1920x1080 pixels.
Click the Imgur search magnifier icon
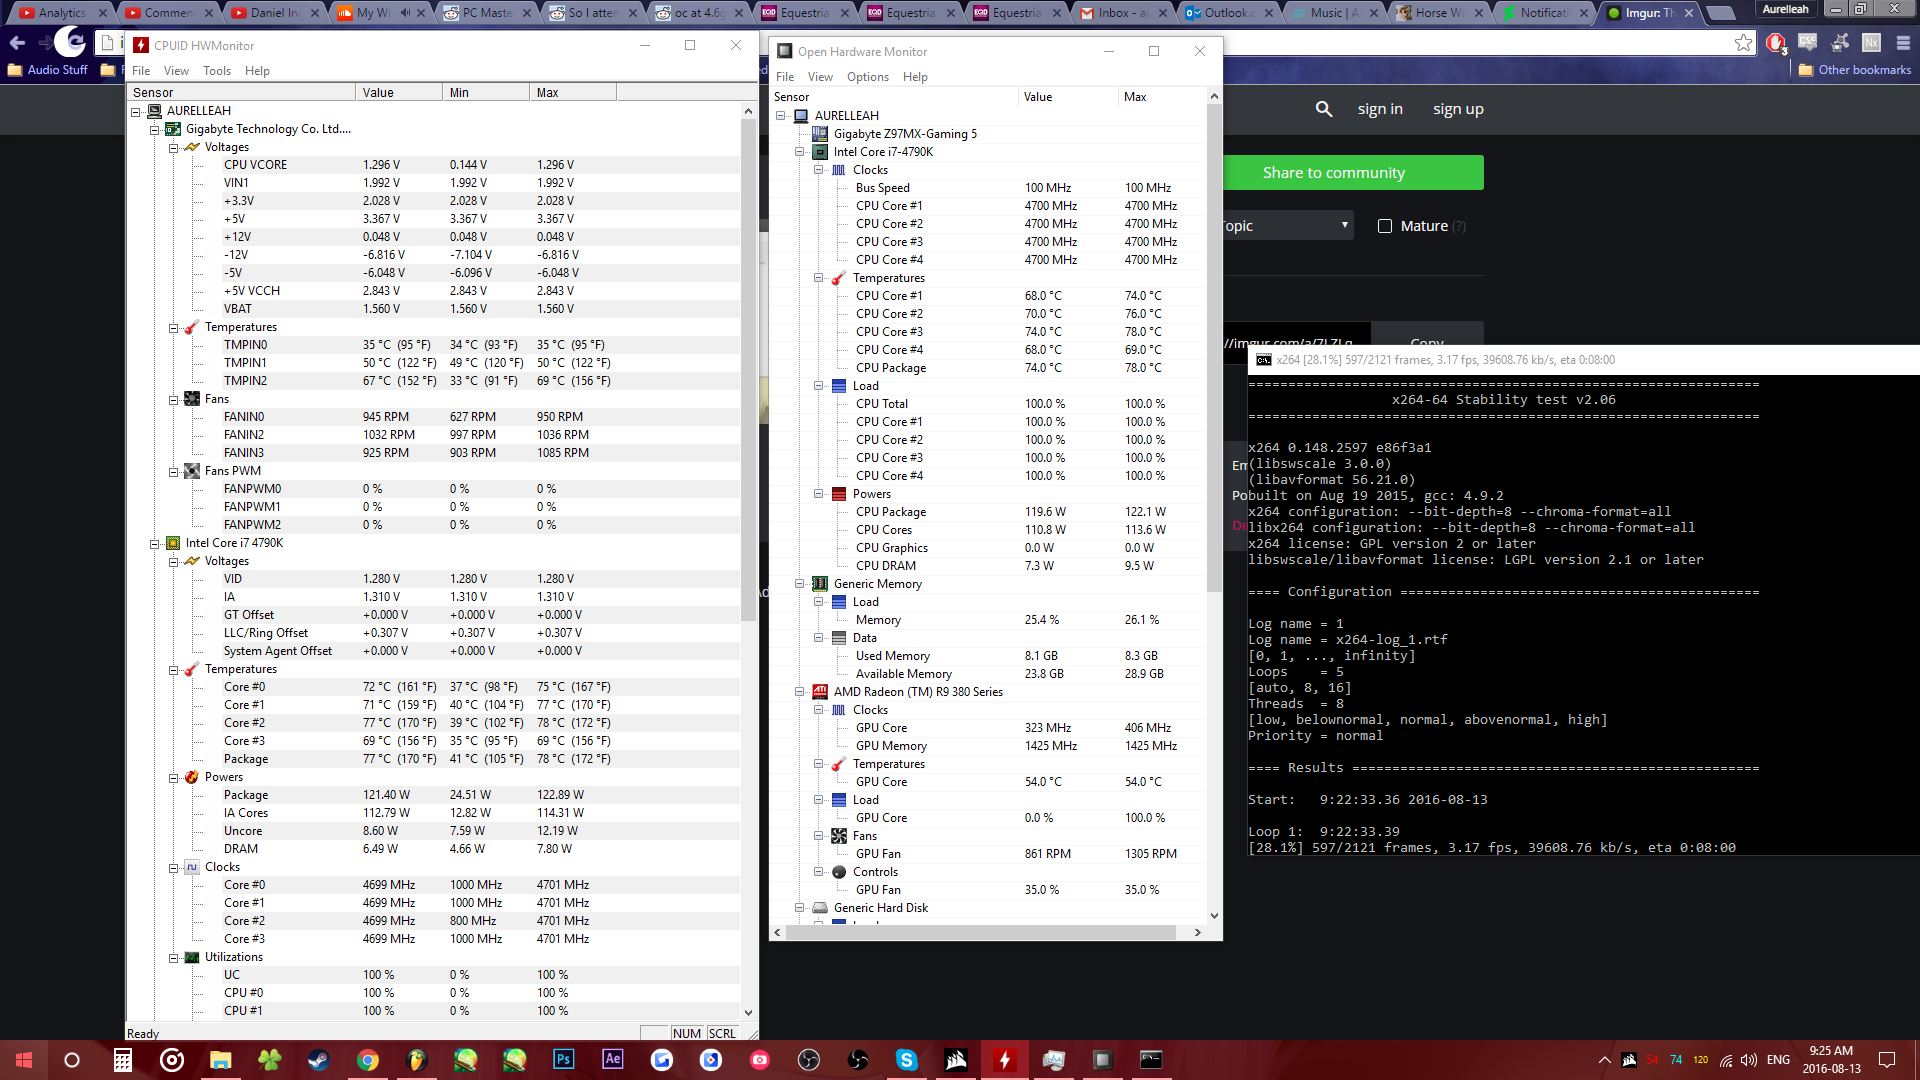[1324, 109]
